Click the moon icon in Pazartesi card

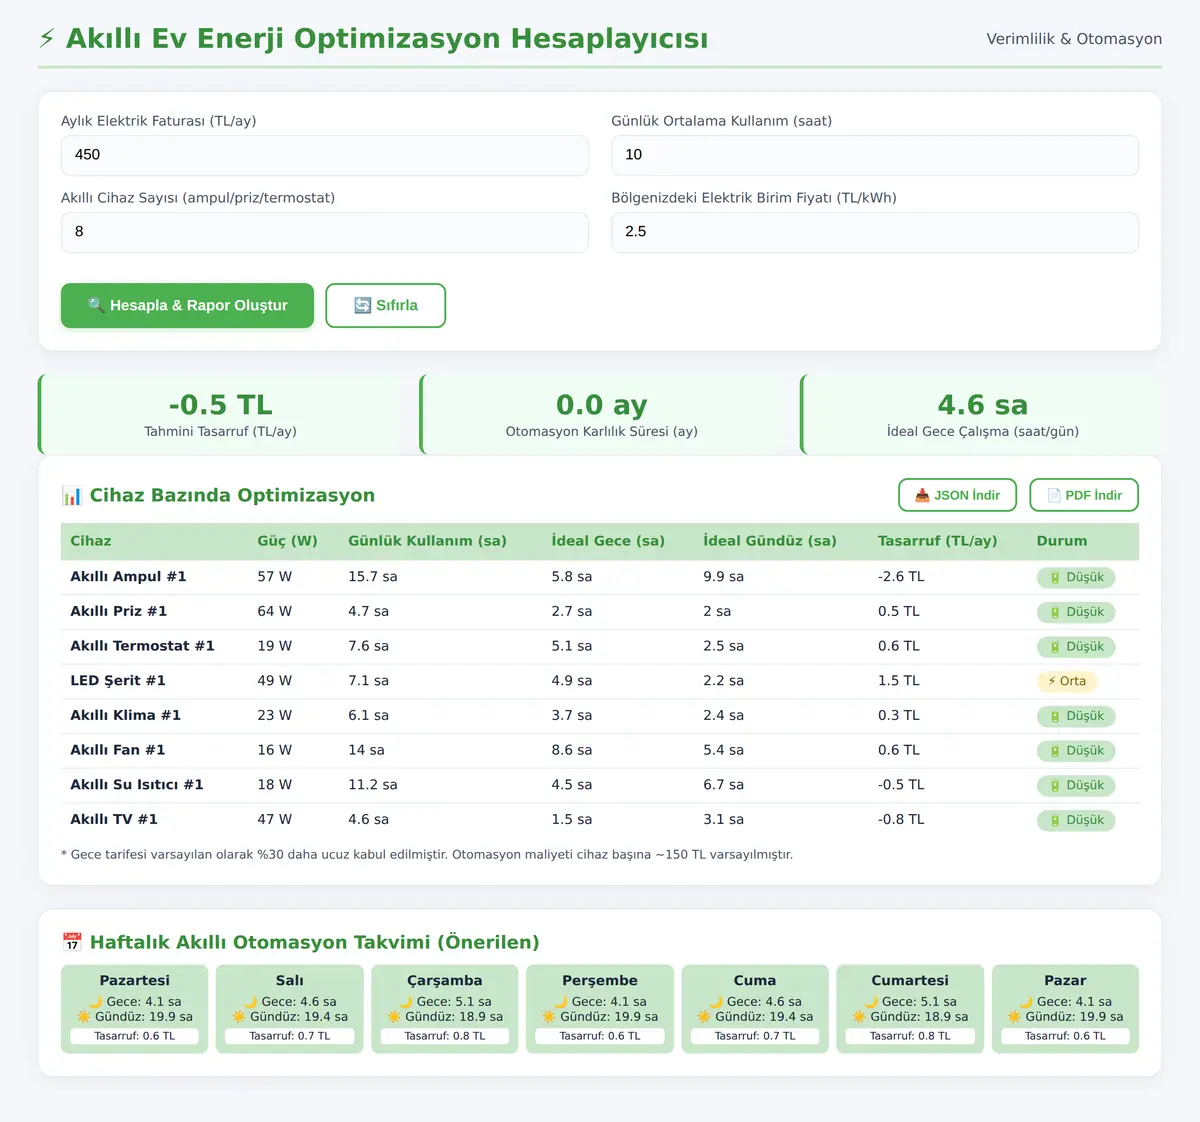click(96, 1001)
